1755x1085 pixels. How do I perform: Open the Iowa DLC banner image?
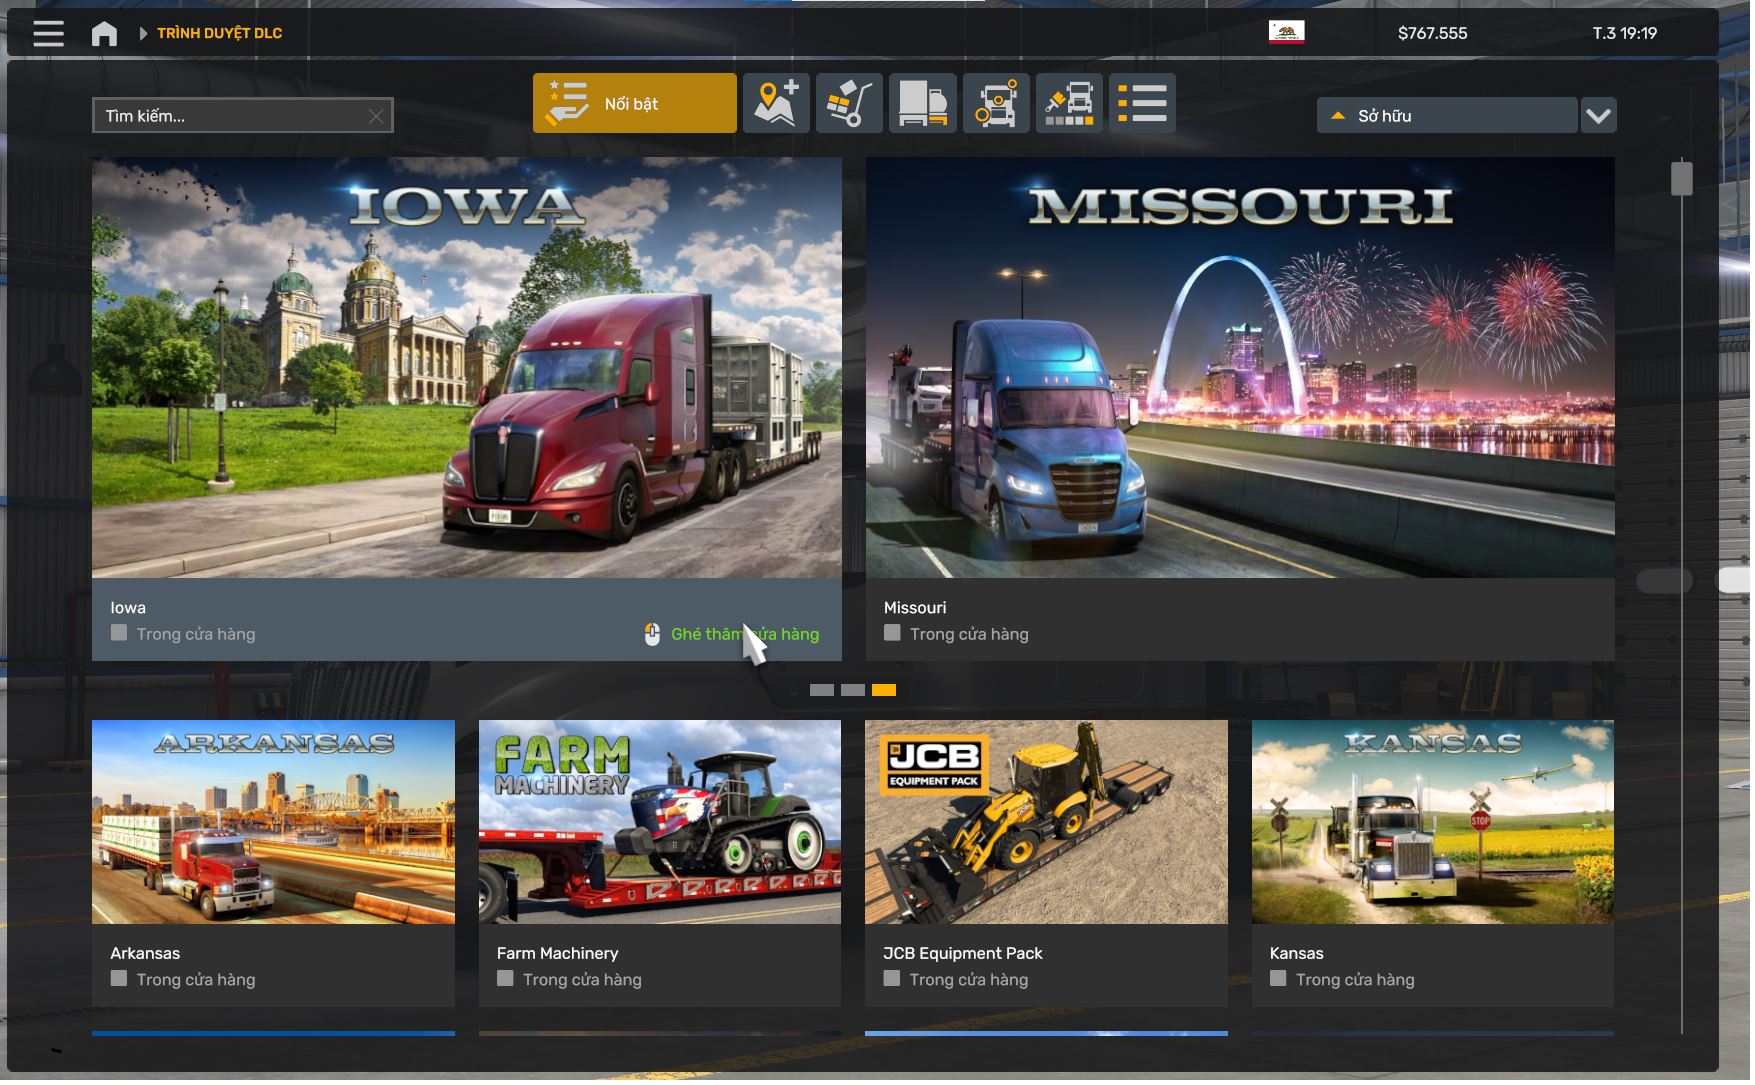click(x=467, y=367)
